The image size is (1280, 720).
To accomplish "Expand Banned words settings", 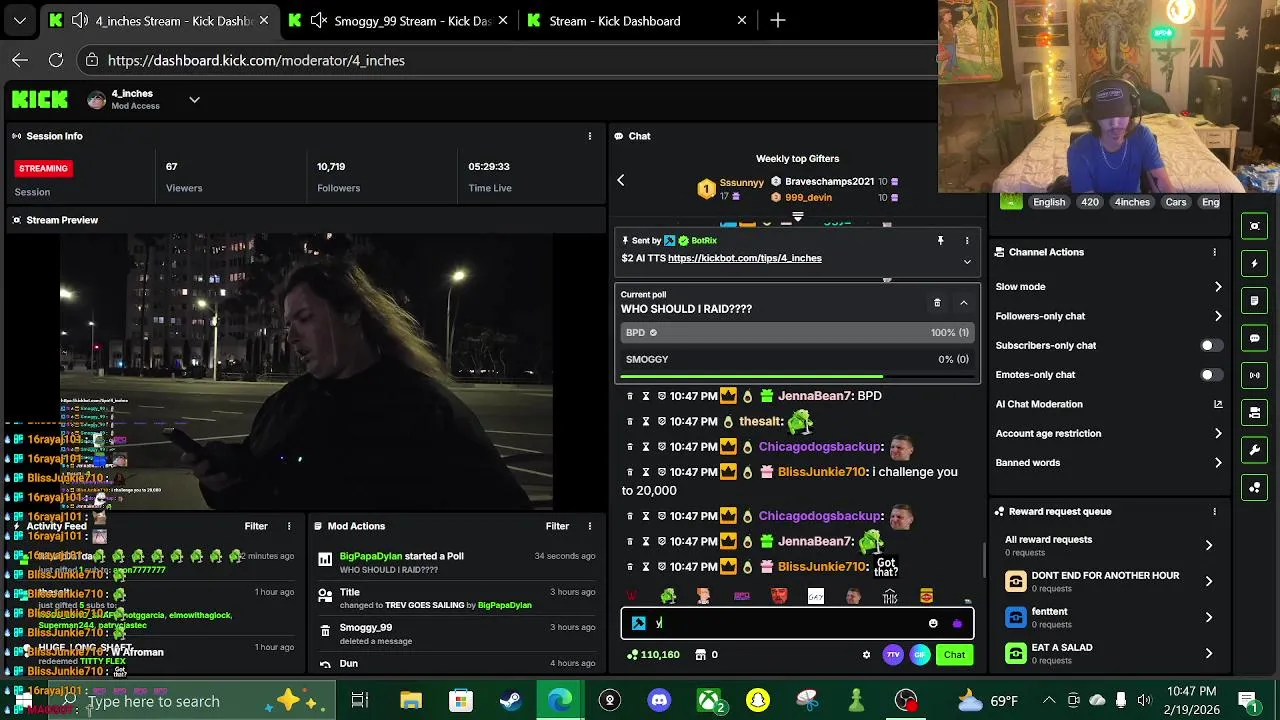I will pos(1218,463).
